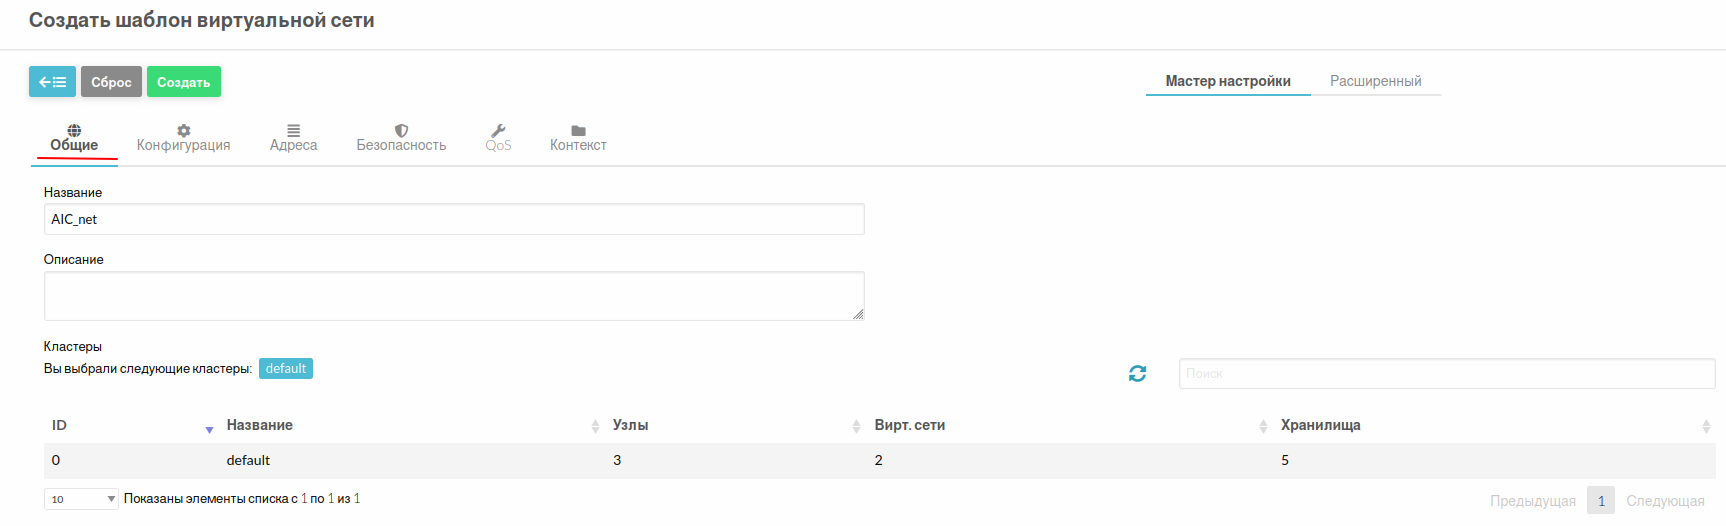This screenshot has width=1726, height=526.
Task: Sort the table by the ID column
Action: [x=131, y=426]
